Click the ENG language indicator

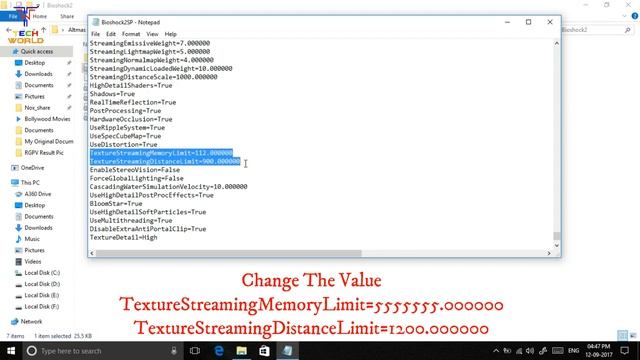(x=573, y=351)
